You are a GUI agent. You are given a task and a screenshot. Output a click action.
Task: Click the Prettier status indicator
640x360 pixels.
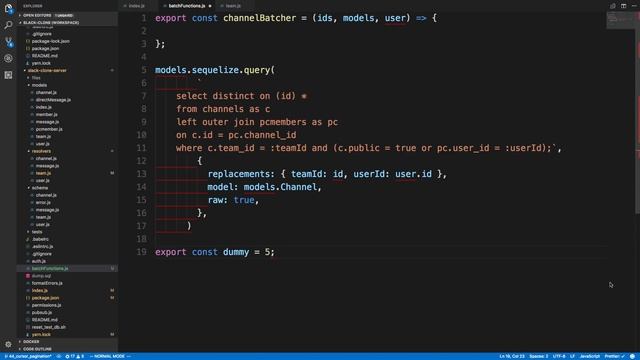[x=614, y=356]
